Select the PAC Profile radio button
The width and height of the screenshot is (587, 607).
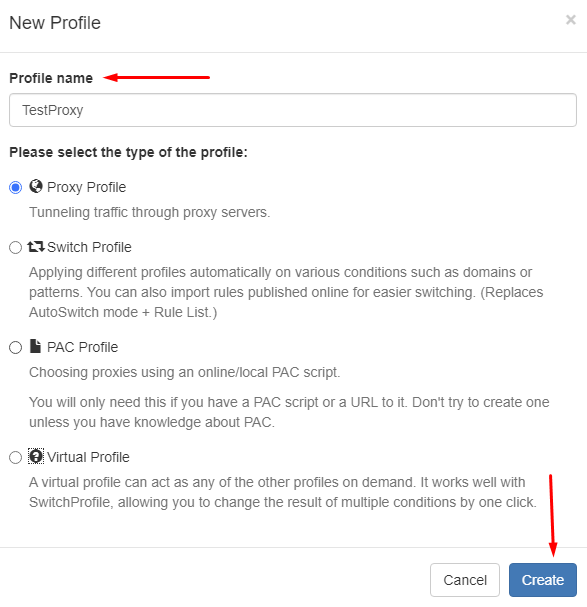pos(15,347)
